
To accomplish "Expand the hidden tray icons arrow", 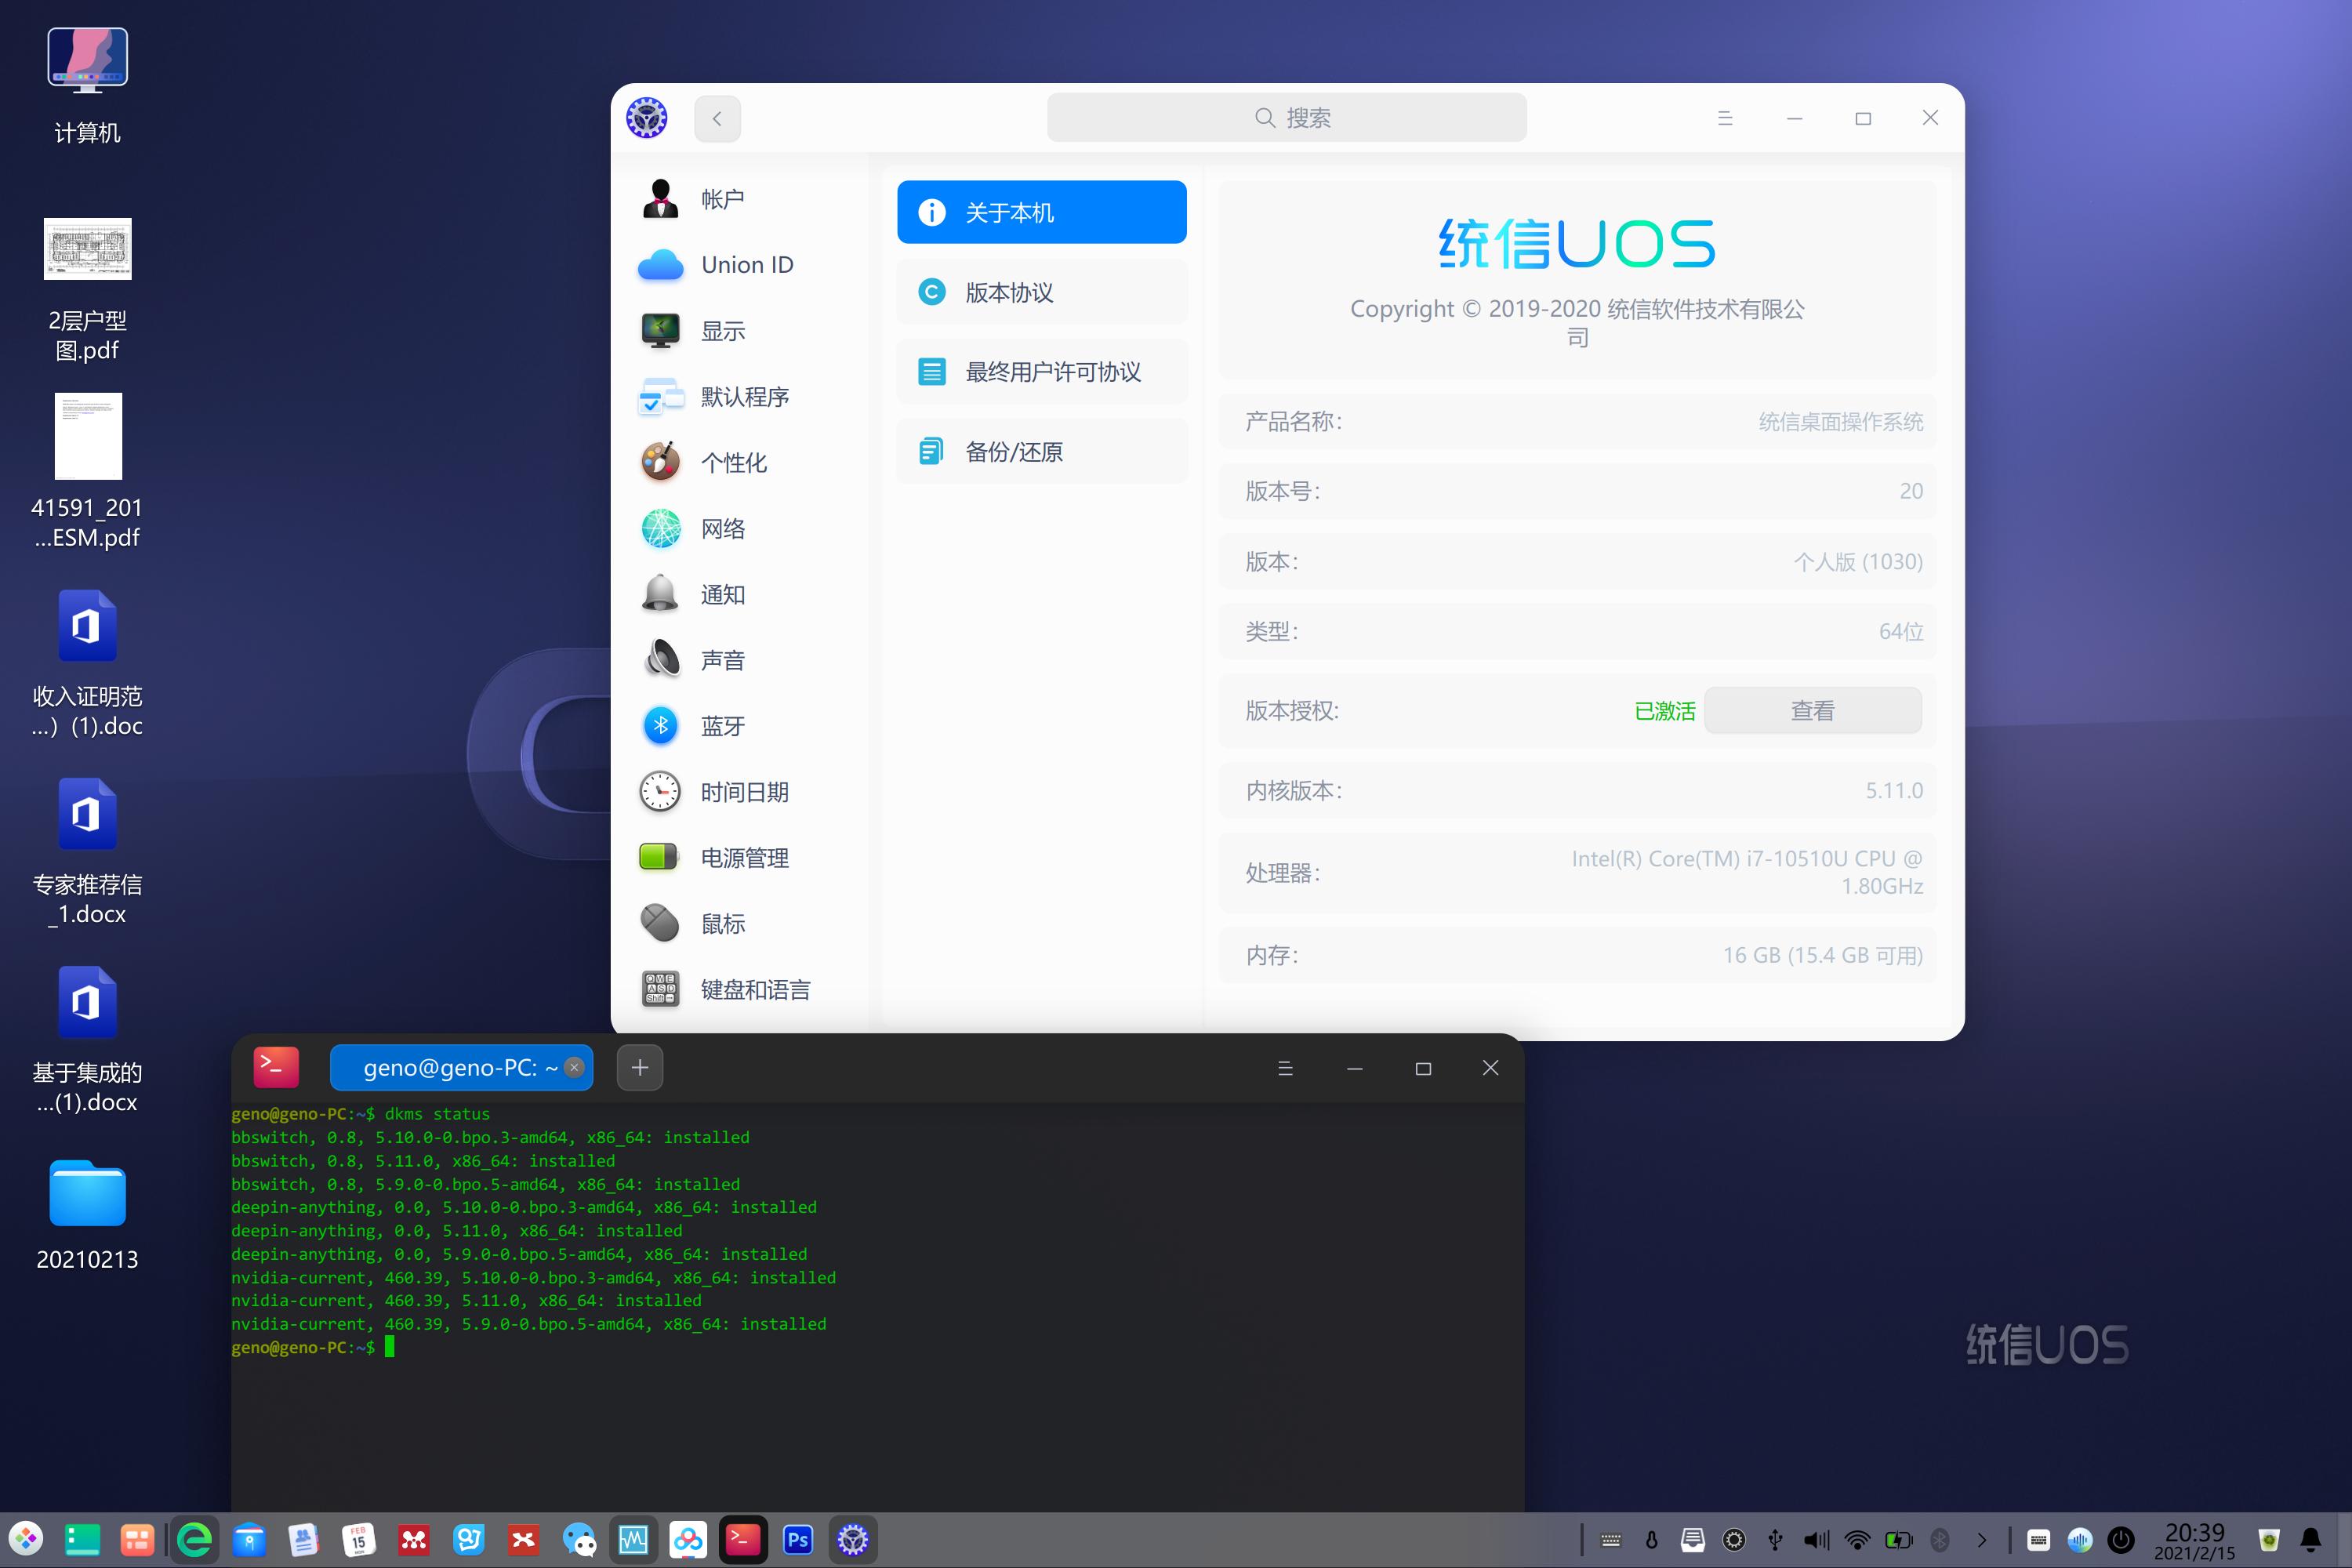I will click(x=1981, y=1540).
